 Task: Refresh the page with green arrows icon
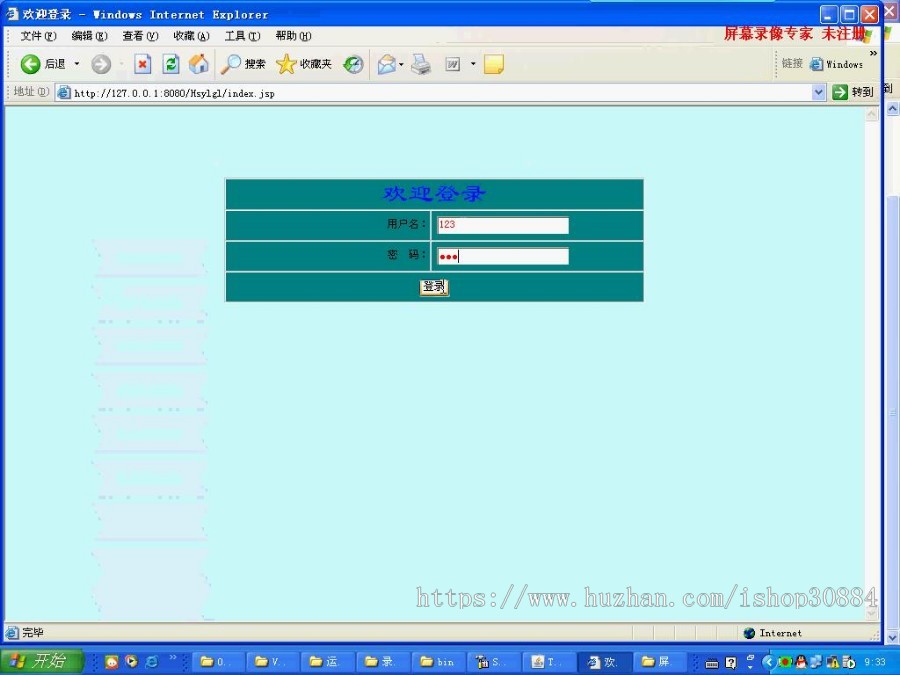(x=171, y=64)
